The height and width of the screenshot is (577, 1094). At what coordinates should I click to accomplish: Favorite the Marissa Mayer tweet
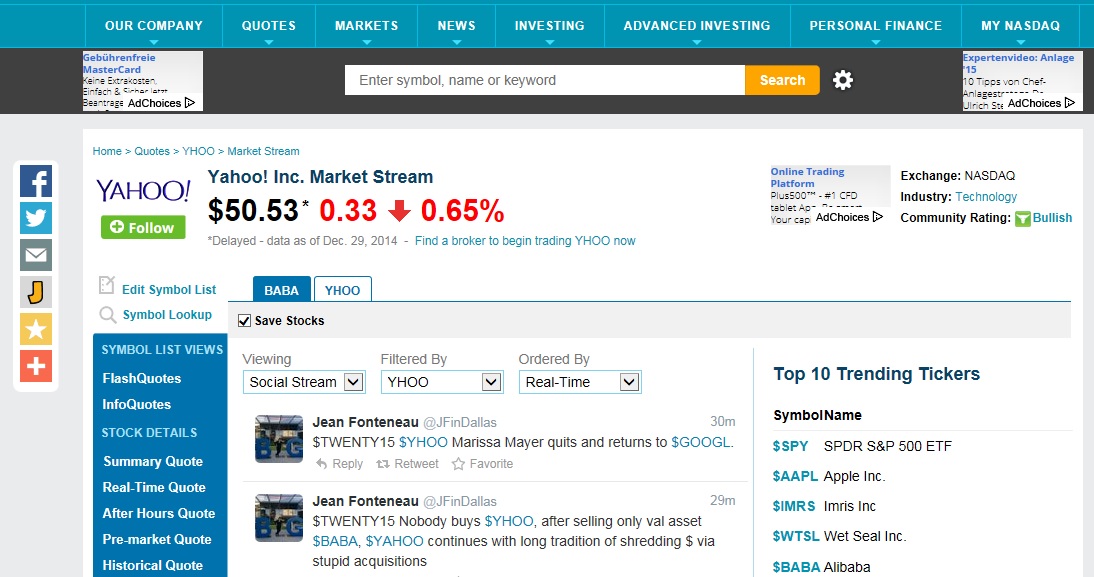click(x=482, y=464)
